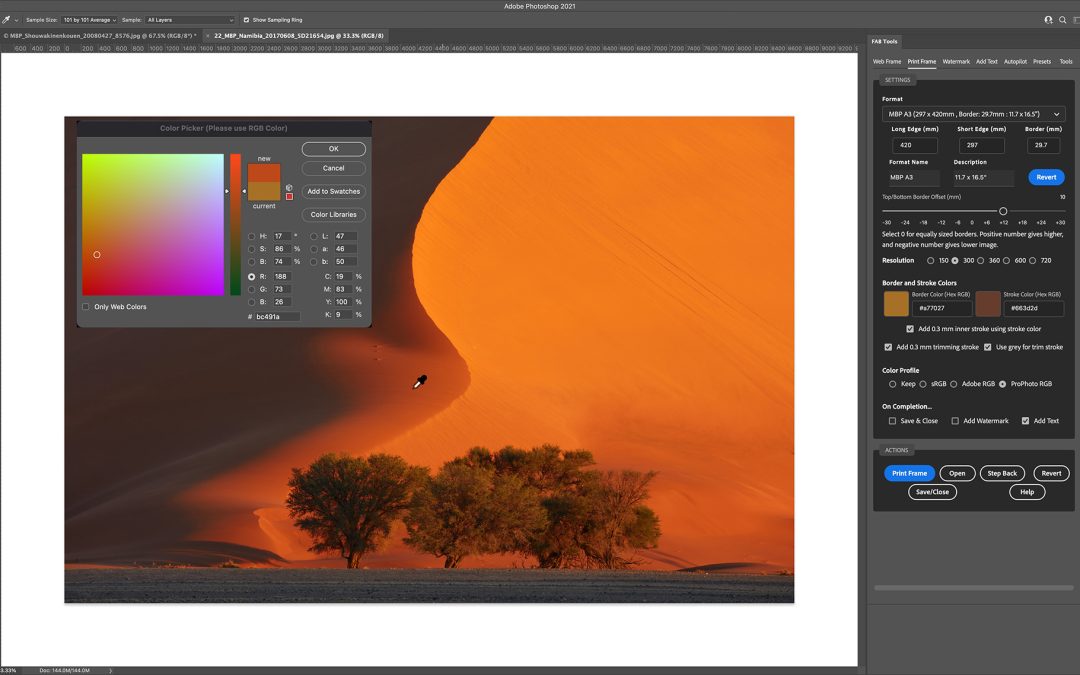Enable the Only Web Colors checkbox

click(86, 306)
